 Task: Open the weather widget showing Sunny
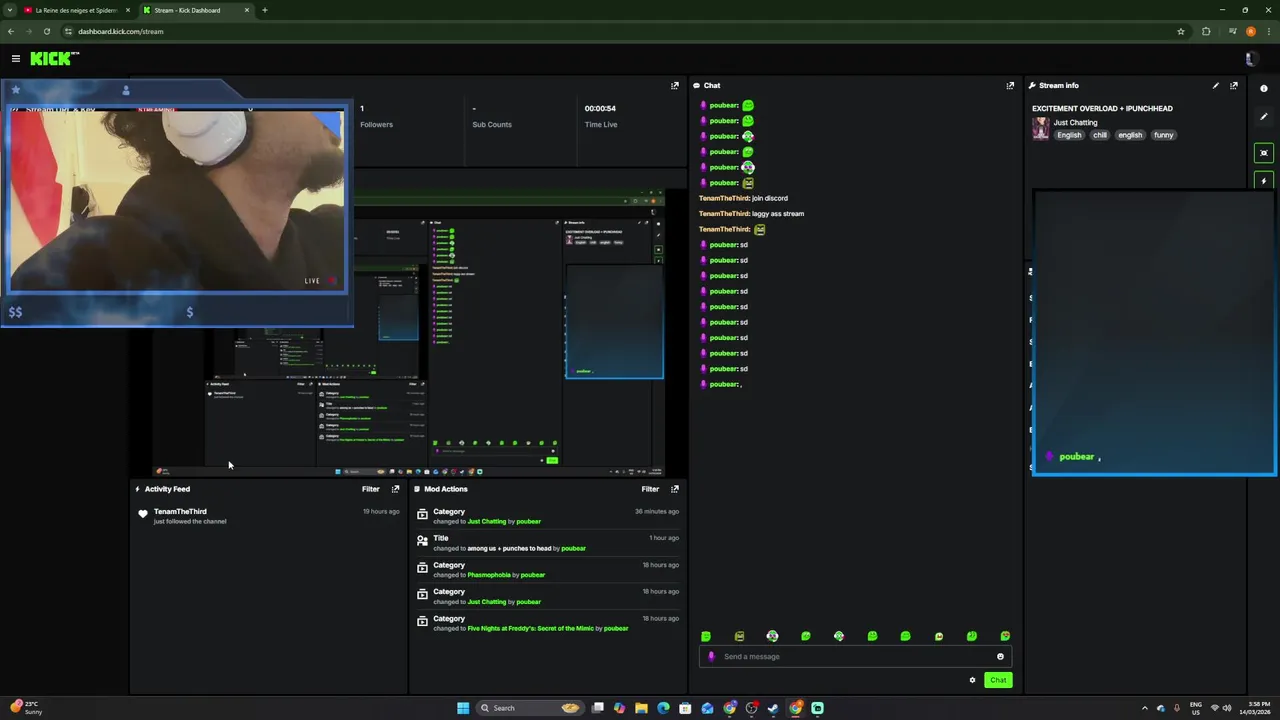coord(27,707)
